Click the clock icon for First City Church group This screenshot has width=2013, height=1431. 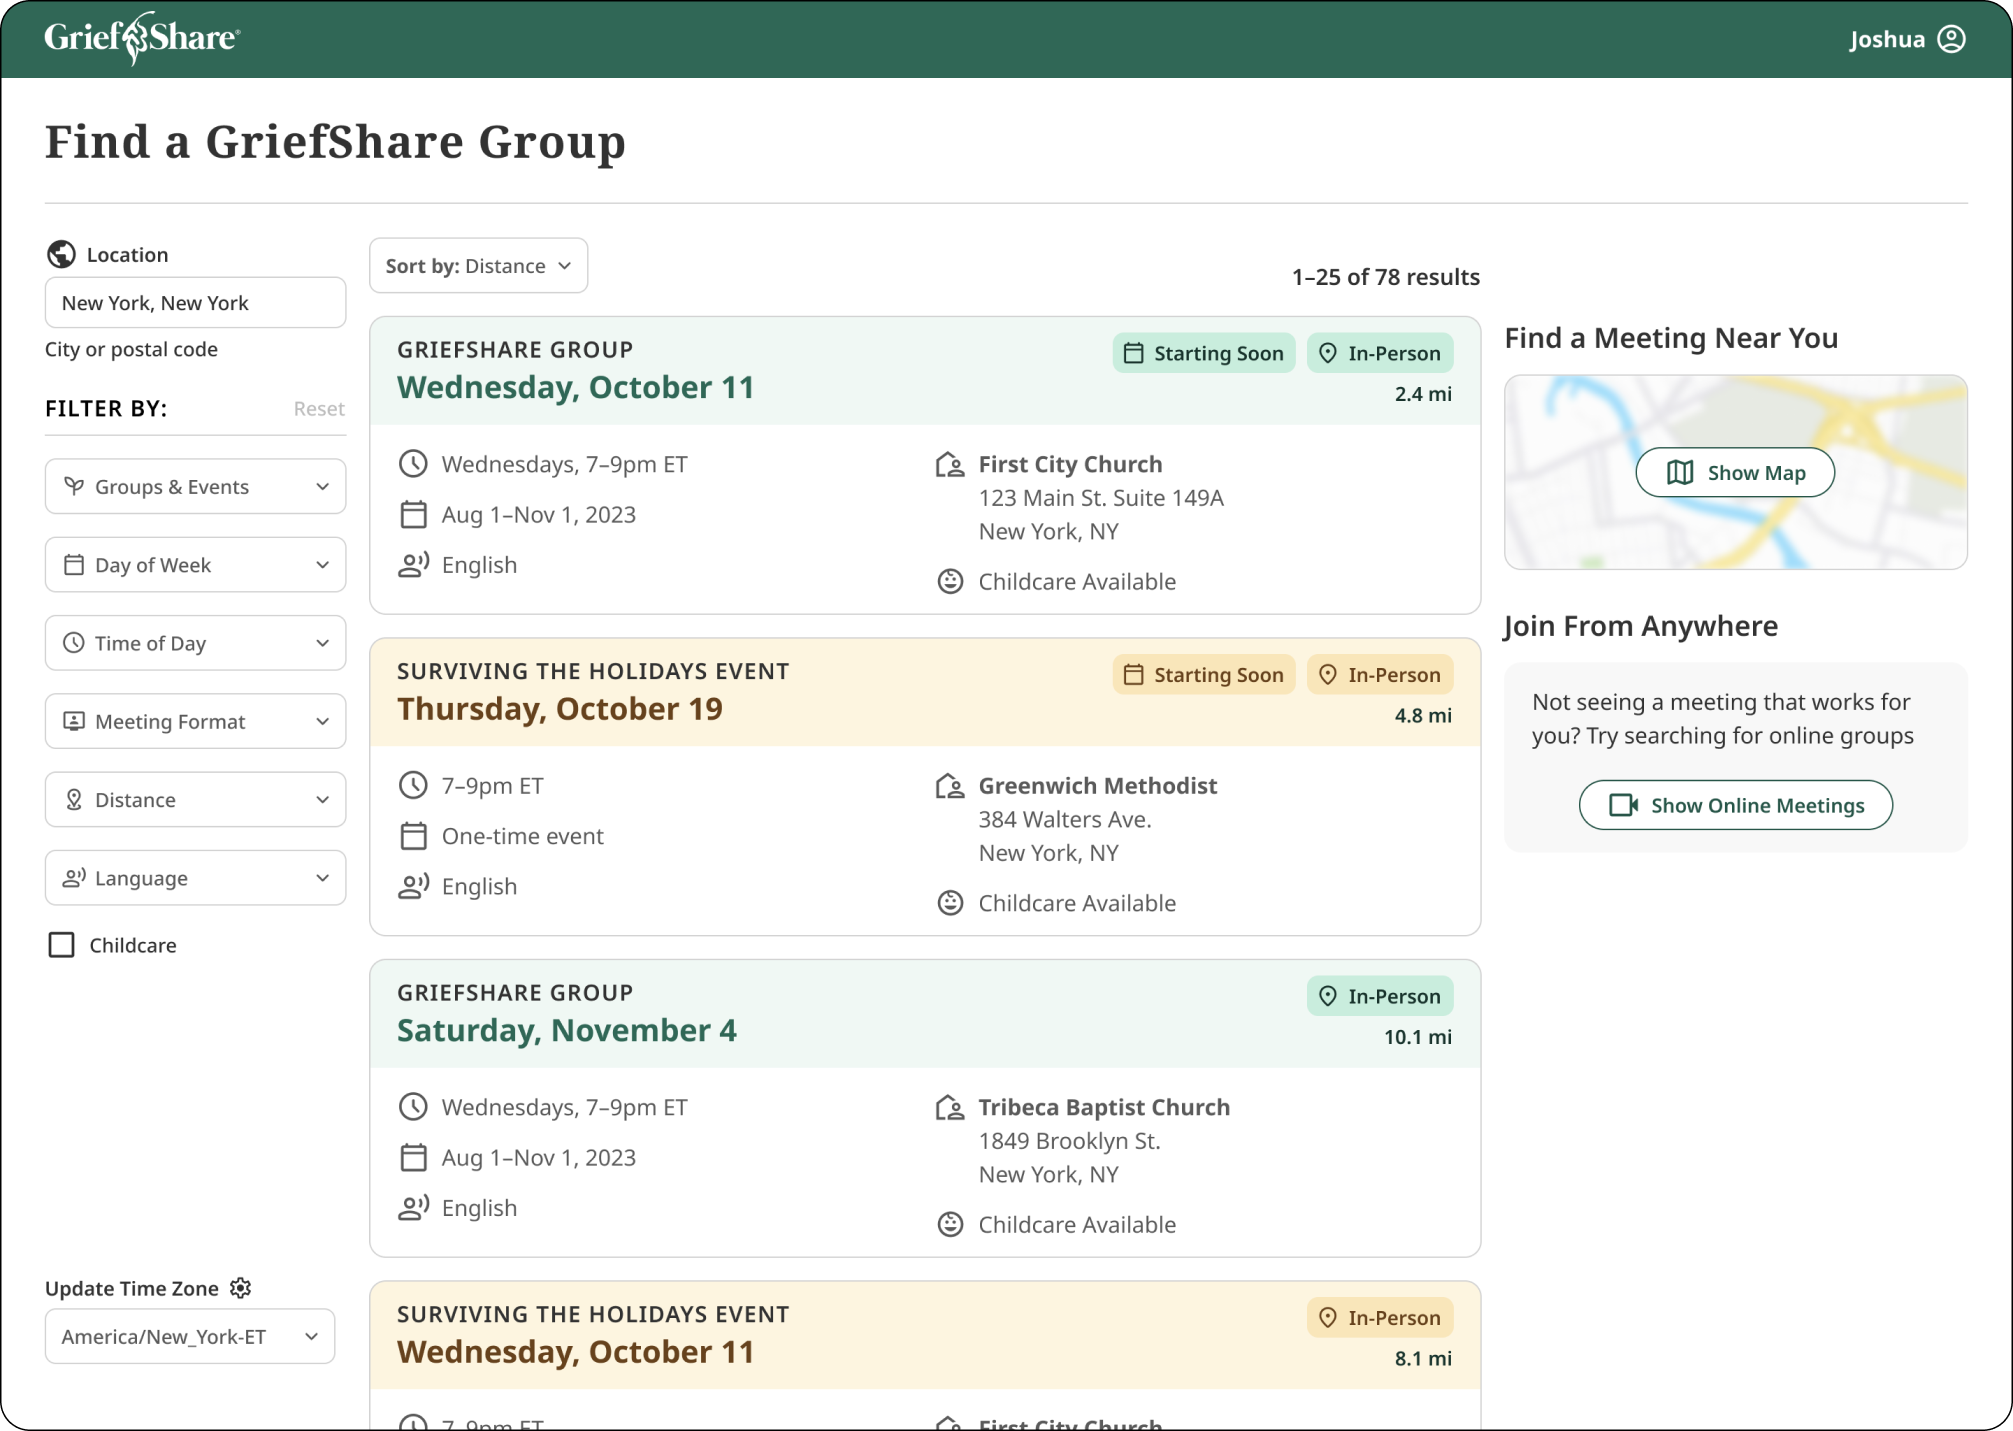click(413, 464)
